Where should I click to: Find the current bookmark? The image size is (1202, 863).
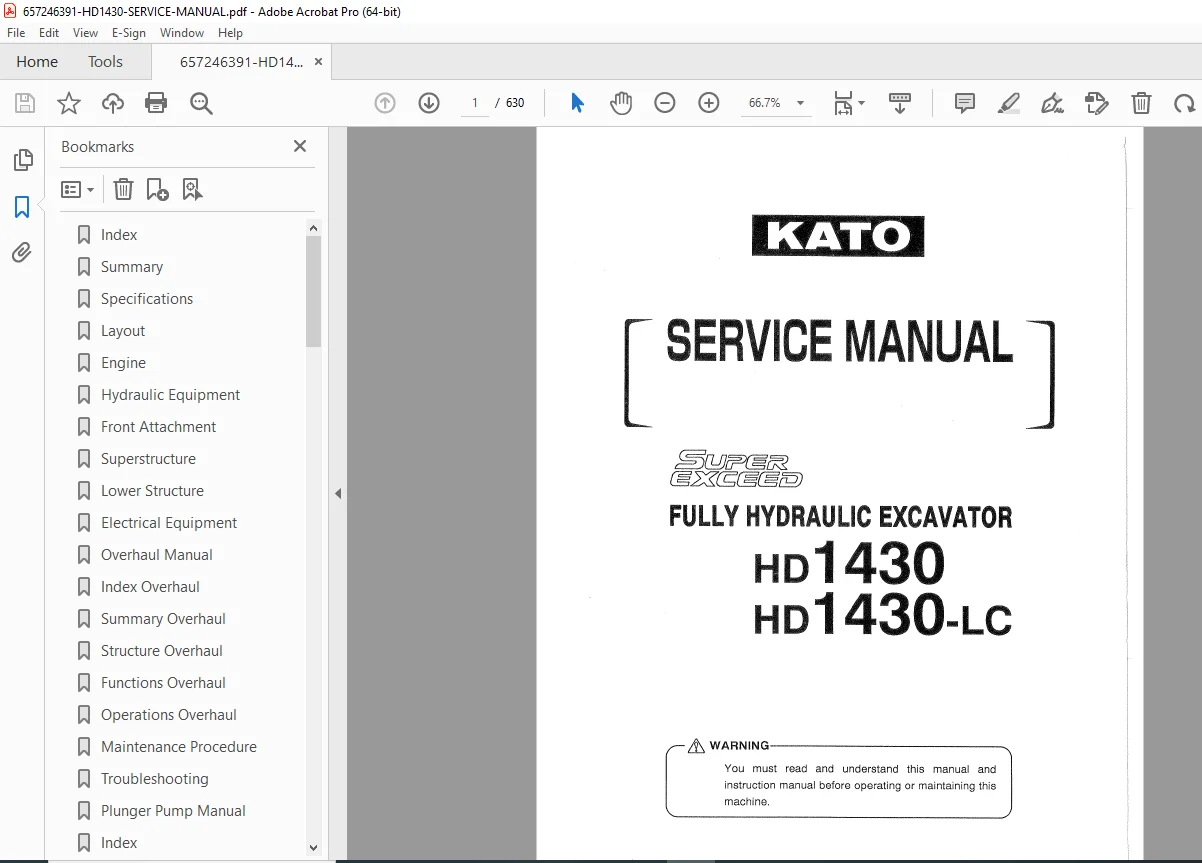(x=192, y=189)
